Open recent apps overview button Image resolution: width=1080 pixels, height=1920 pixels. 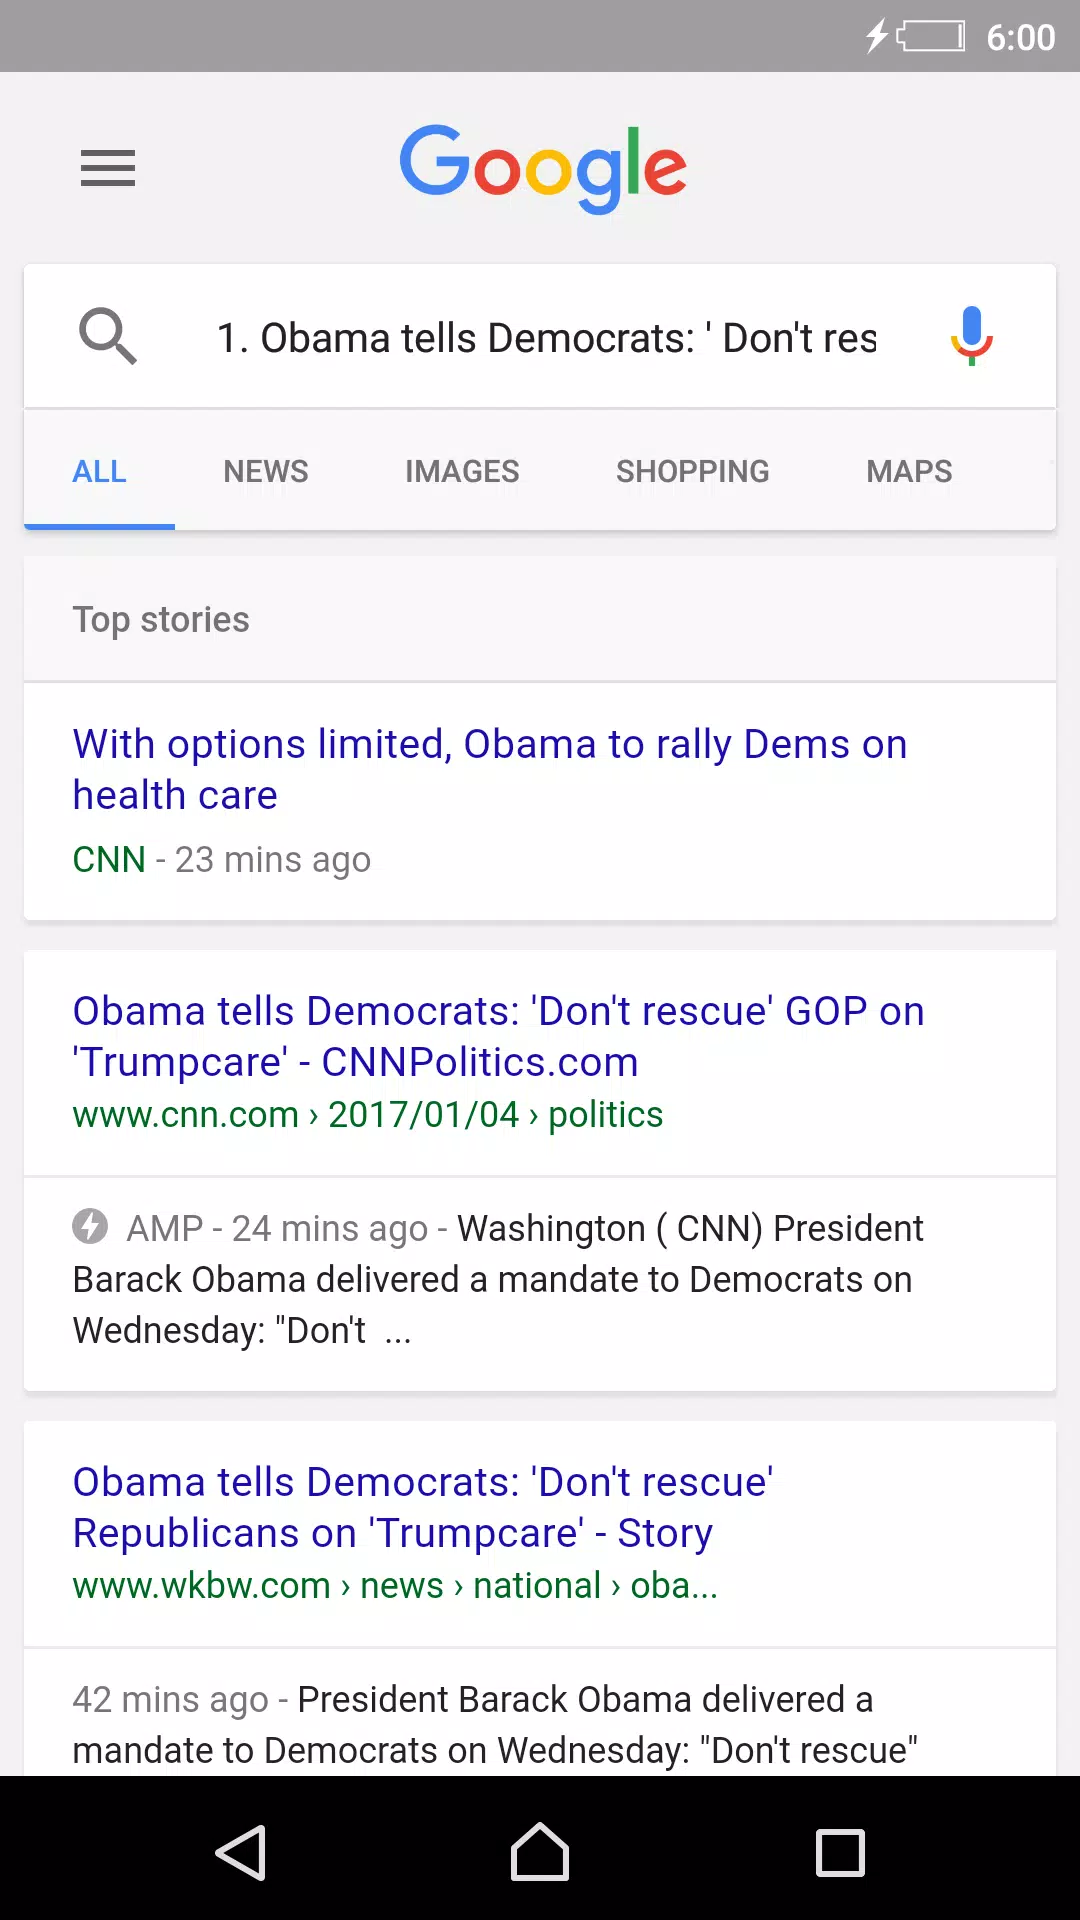(x=840, y=1852)
